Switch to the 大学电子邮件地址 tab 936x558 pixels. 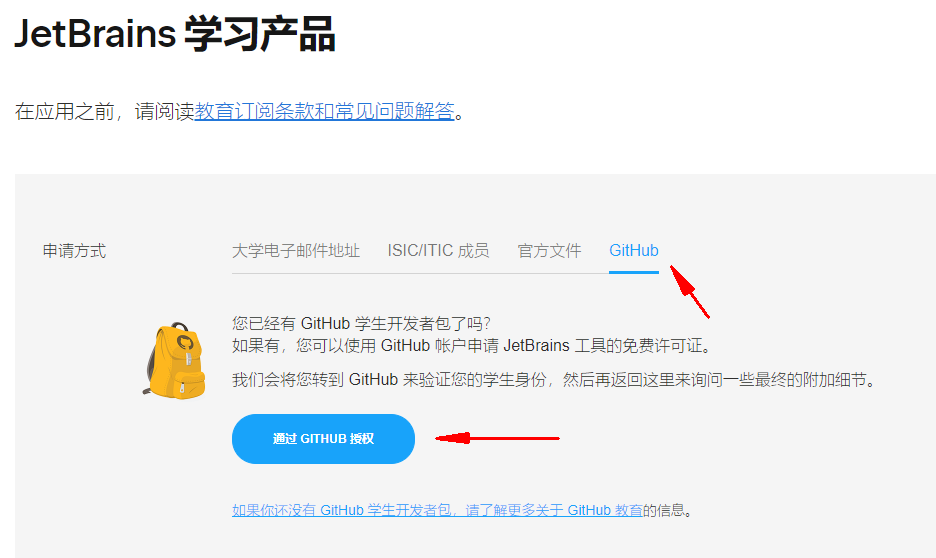click(x=295, y=251)
